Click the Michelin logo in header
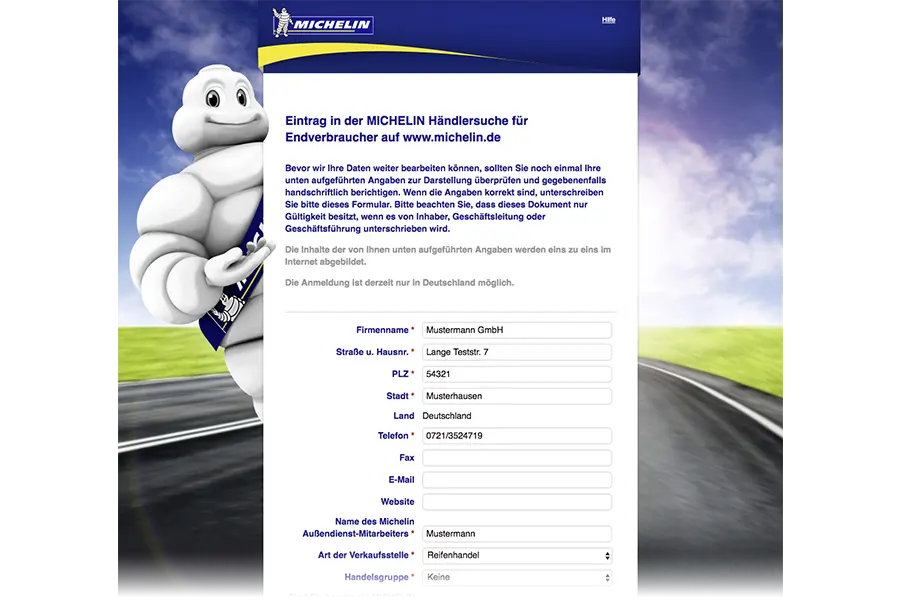The height and width of the screenshot is (600, 900). tap(323, 23)
